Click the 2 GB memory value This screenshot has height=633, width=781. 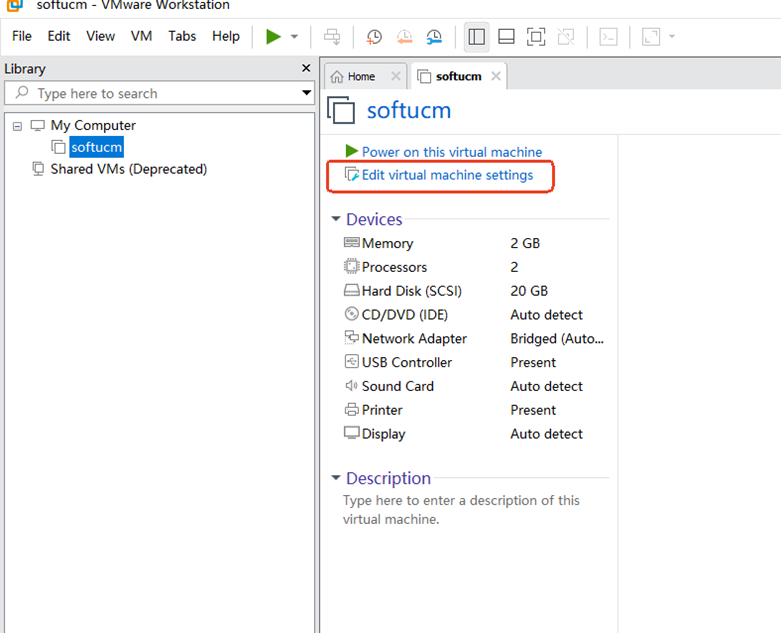pos(525,243)
